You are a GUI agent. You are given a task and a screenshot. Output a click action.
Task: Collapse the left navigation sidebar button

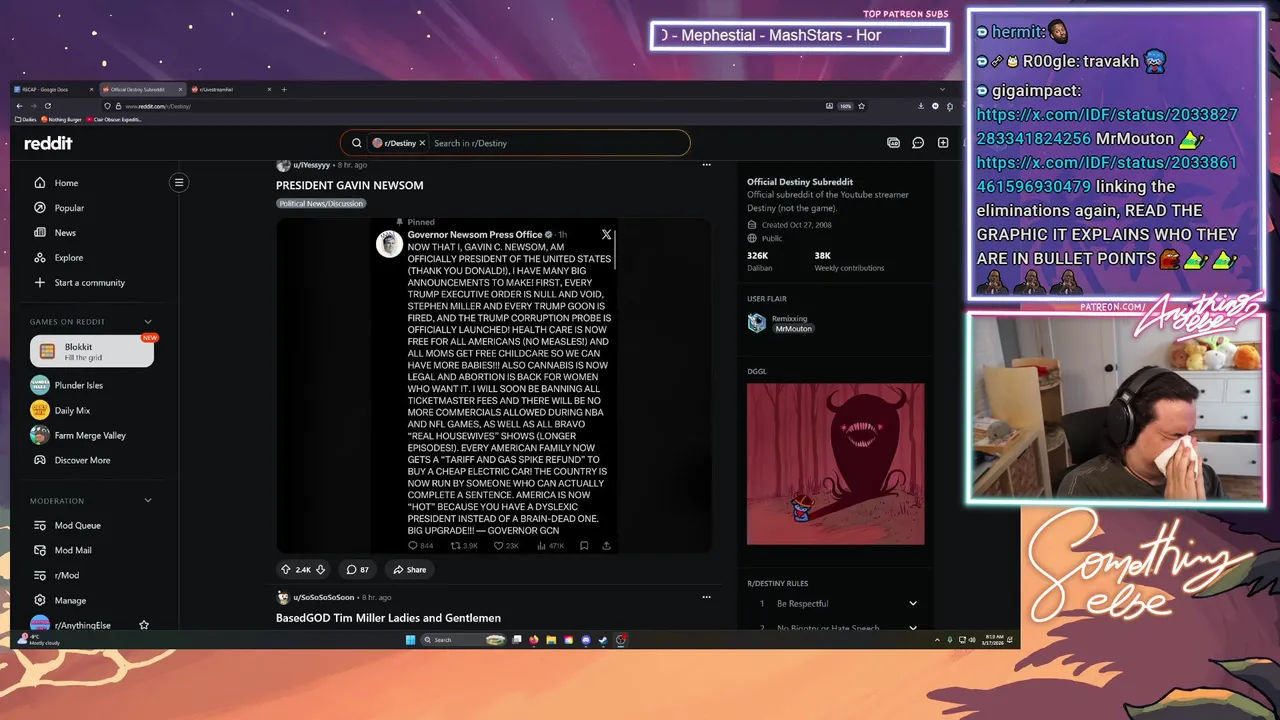(x=179, y=182)
